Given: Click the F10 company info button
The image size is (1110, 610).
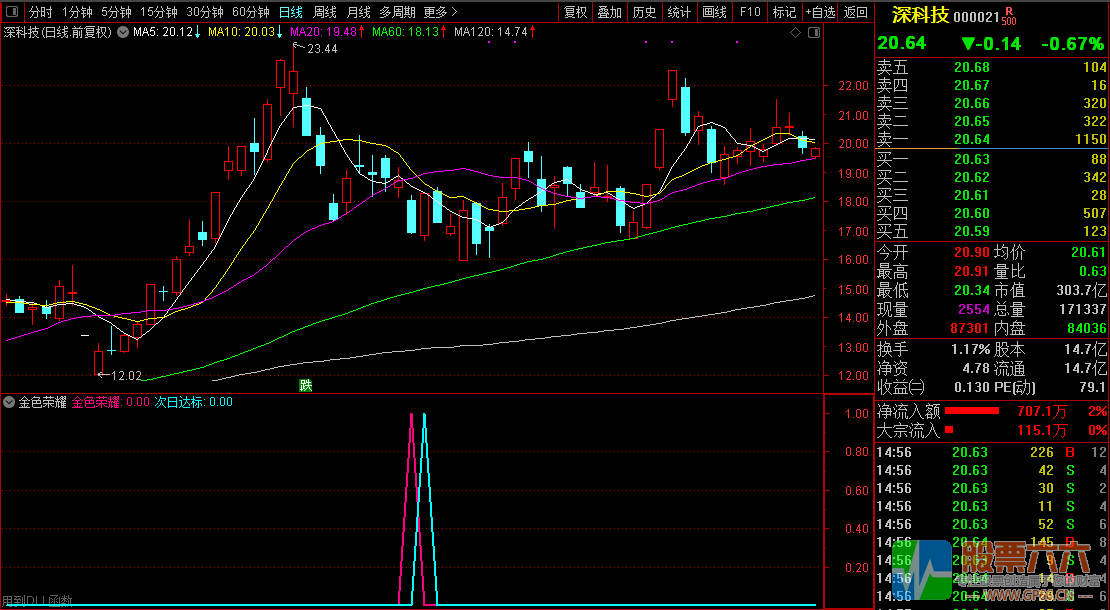Looking at the screenshot, I should 749,12.
